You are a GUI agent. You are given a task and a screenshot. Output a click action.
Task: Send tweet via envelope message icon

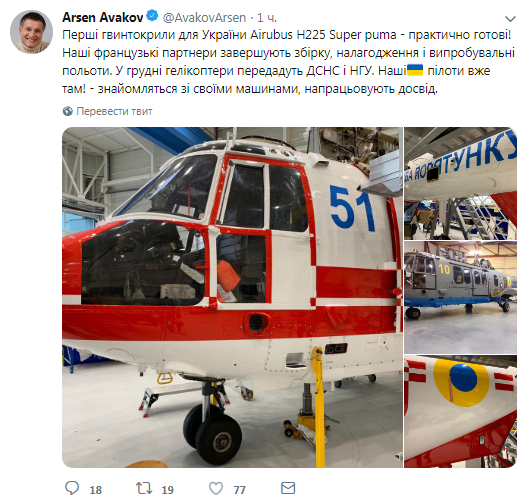[288, 488]
